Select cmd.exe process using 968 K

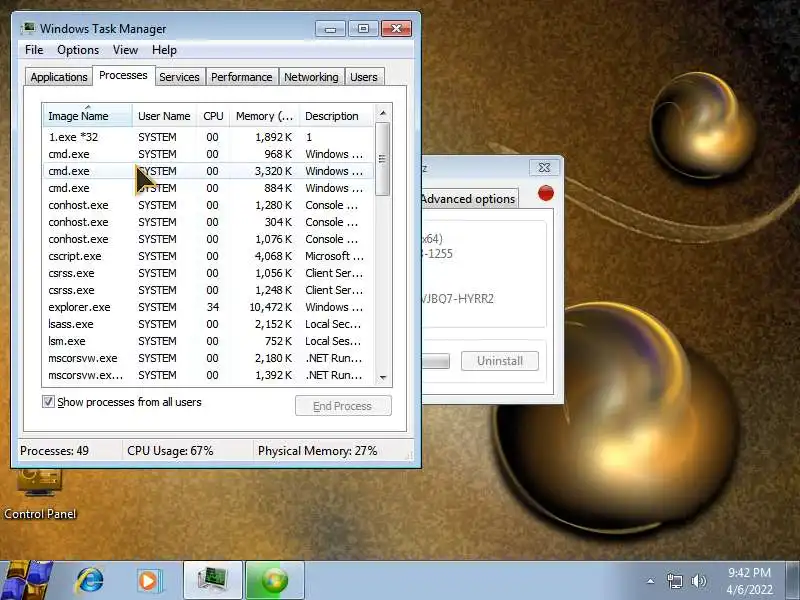[208, 154]
